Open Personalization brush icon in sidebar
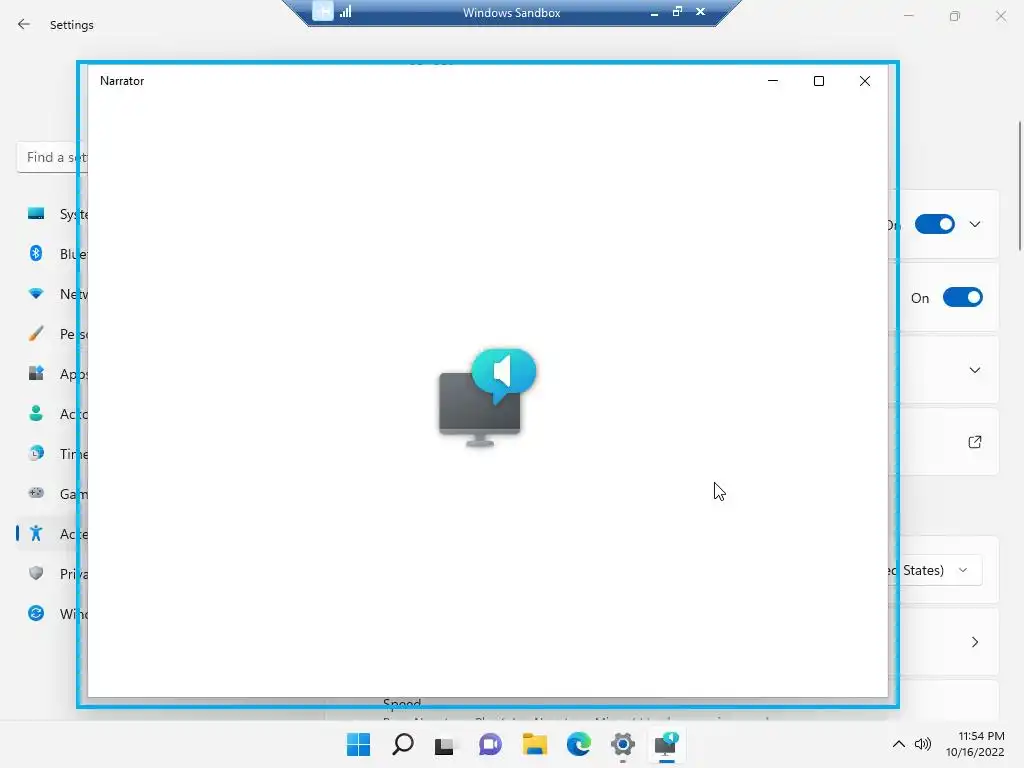Viewport: 1024px width, 768px height. (x=36, y=334)
